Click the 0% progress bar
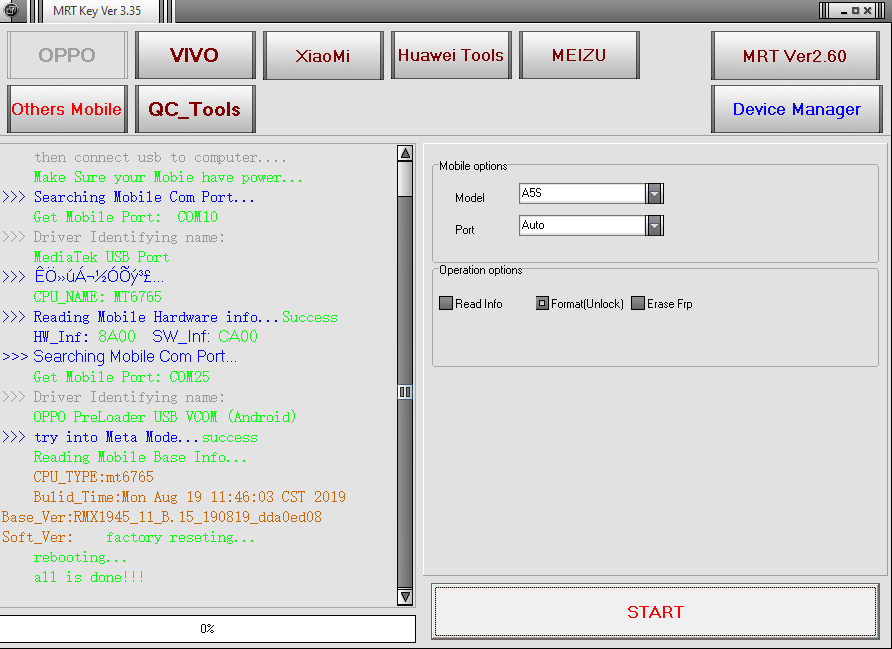 point(208,629)
